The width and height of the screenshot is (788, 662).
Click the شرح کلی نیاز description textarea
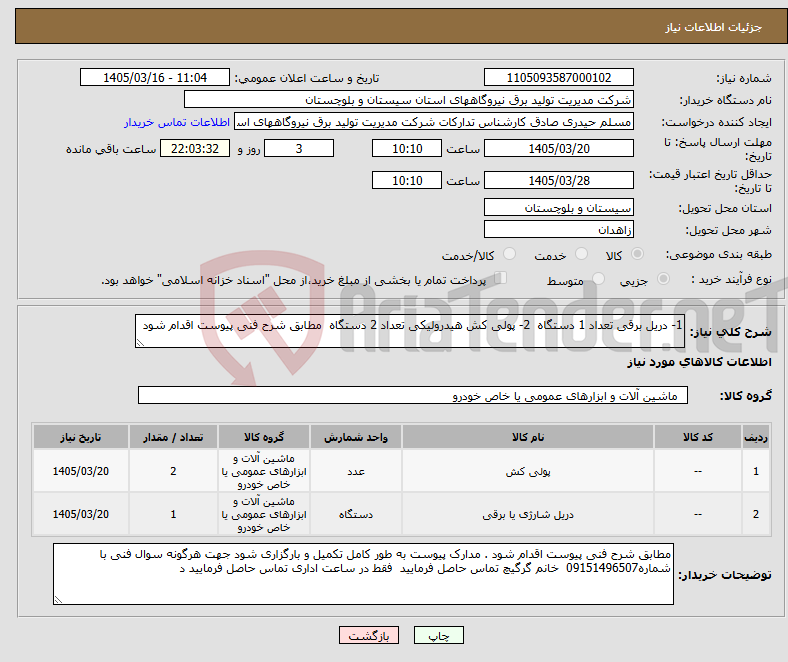(x=410, y=331)
